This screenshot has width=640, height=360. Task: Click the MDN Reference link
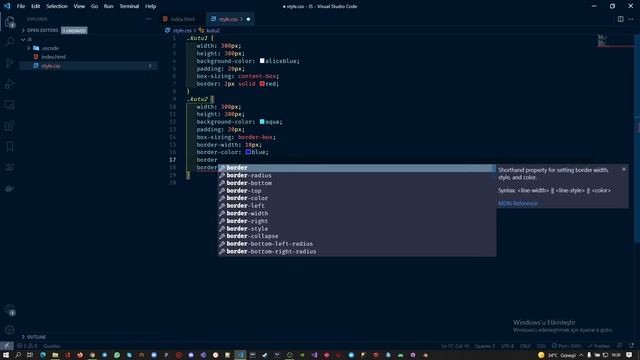[x=518, y=203]
